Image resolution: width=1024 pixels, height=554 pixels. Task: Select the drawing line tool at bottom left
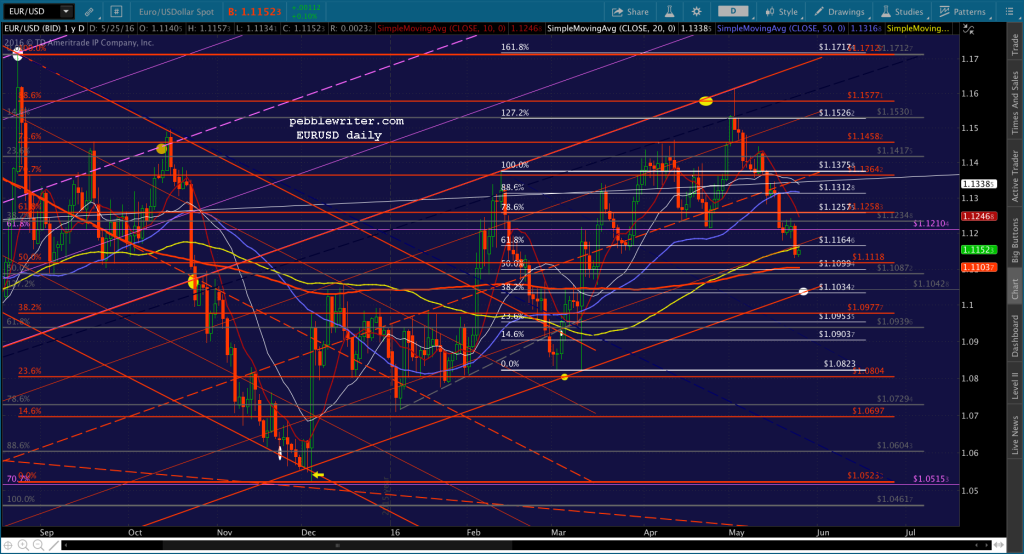[53, 545]
